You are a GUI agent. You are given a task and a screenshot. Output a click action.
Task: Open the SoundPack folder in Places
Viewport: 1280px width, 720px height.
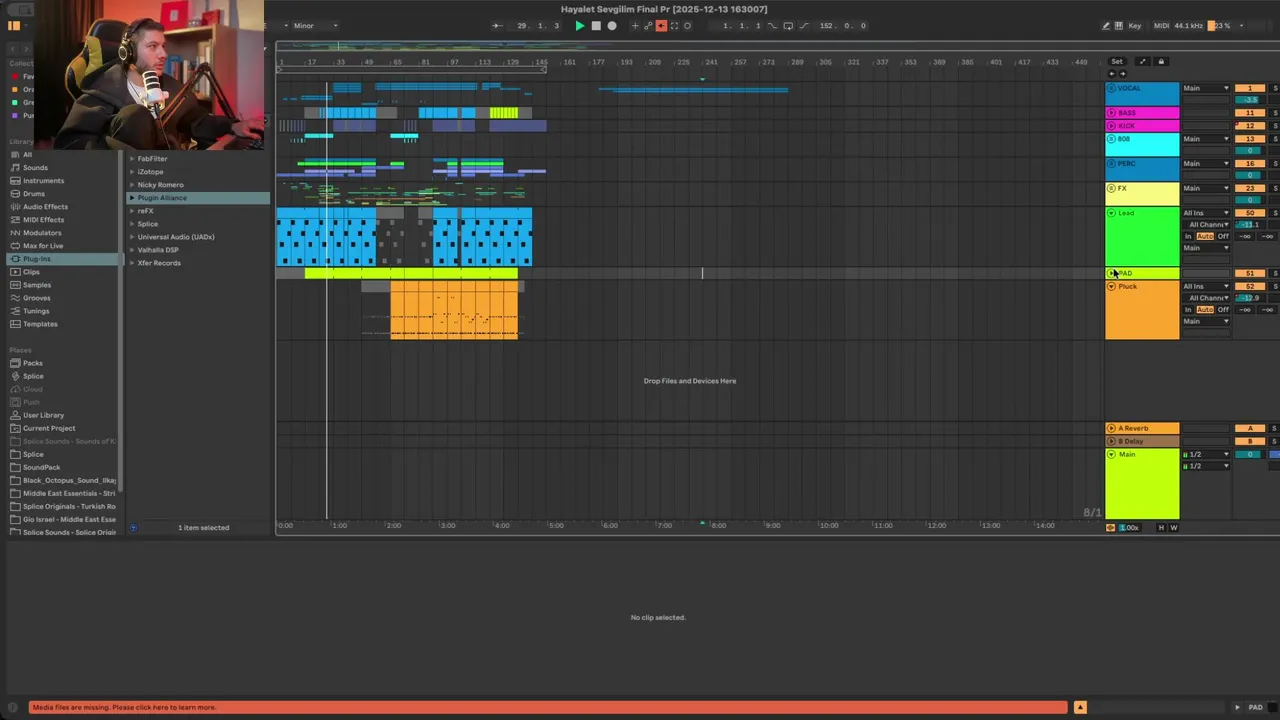[x=41, y=467]
